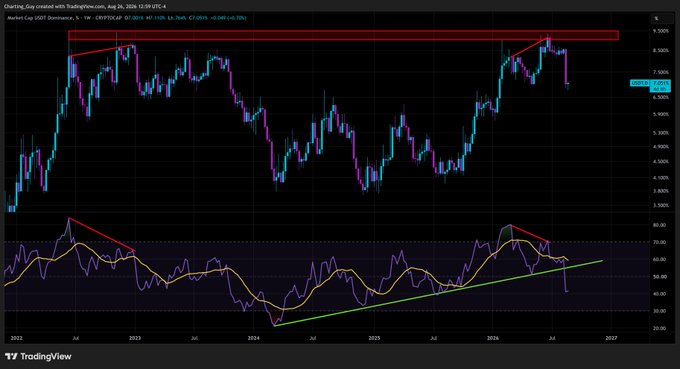Image resolution: width=680 pixels, height=369 pixels.
Task: Click the 3.800% price axis label
Action: 661,191
